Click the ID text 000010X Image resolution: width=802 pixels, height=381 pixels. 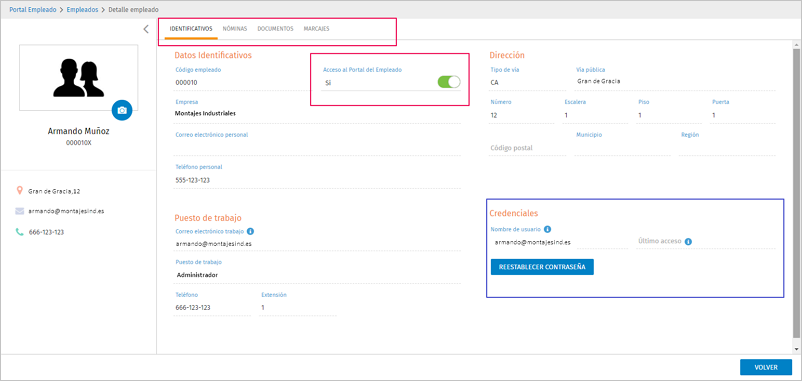78,143
